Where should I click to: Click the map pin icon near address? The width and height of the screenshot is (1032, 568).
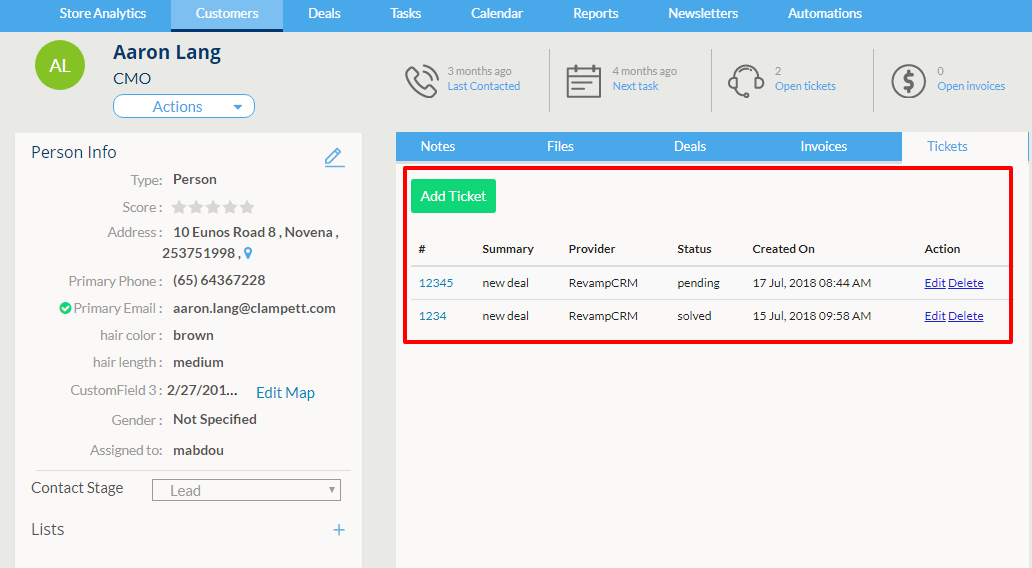(x=248, y=253)
